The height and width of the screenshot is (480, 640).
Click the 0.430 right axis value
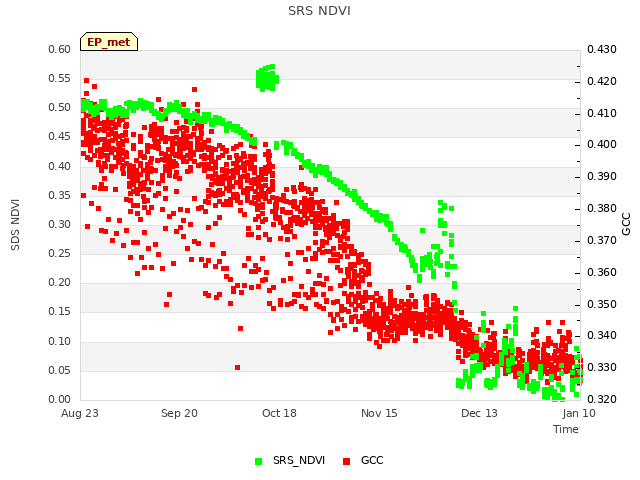(x=602, y=49)
